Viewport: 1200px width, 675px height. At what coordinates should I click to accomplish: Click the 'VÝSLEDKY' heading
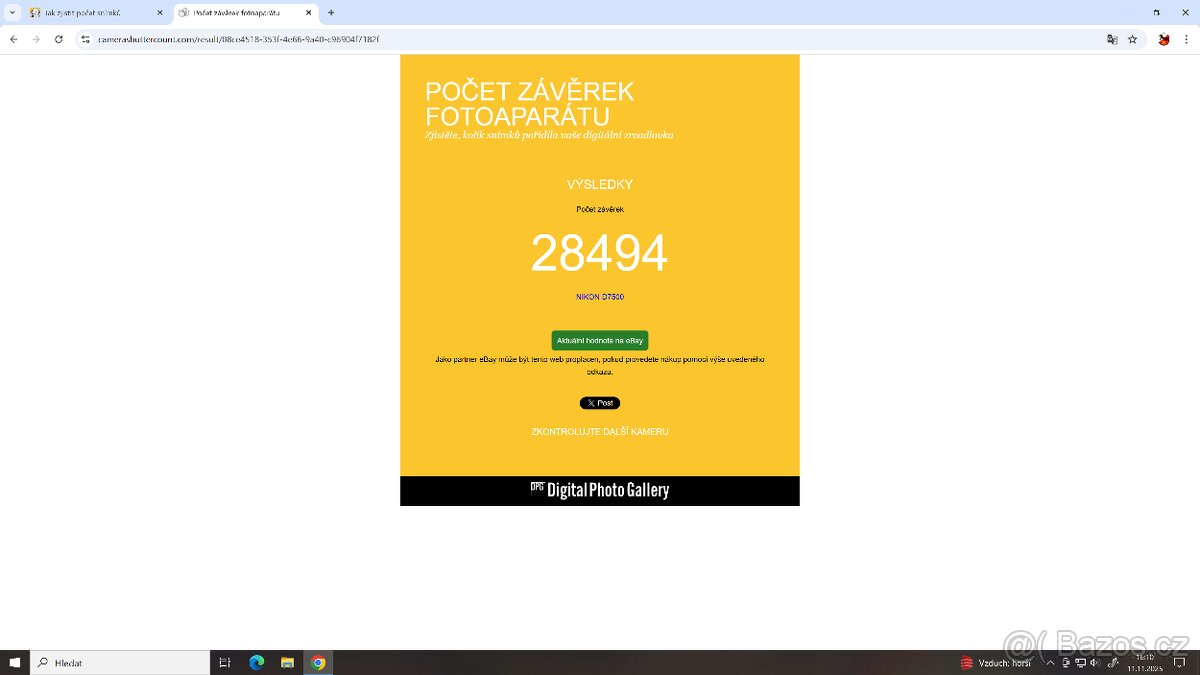point(600,185)
